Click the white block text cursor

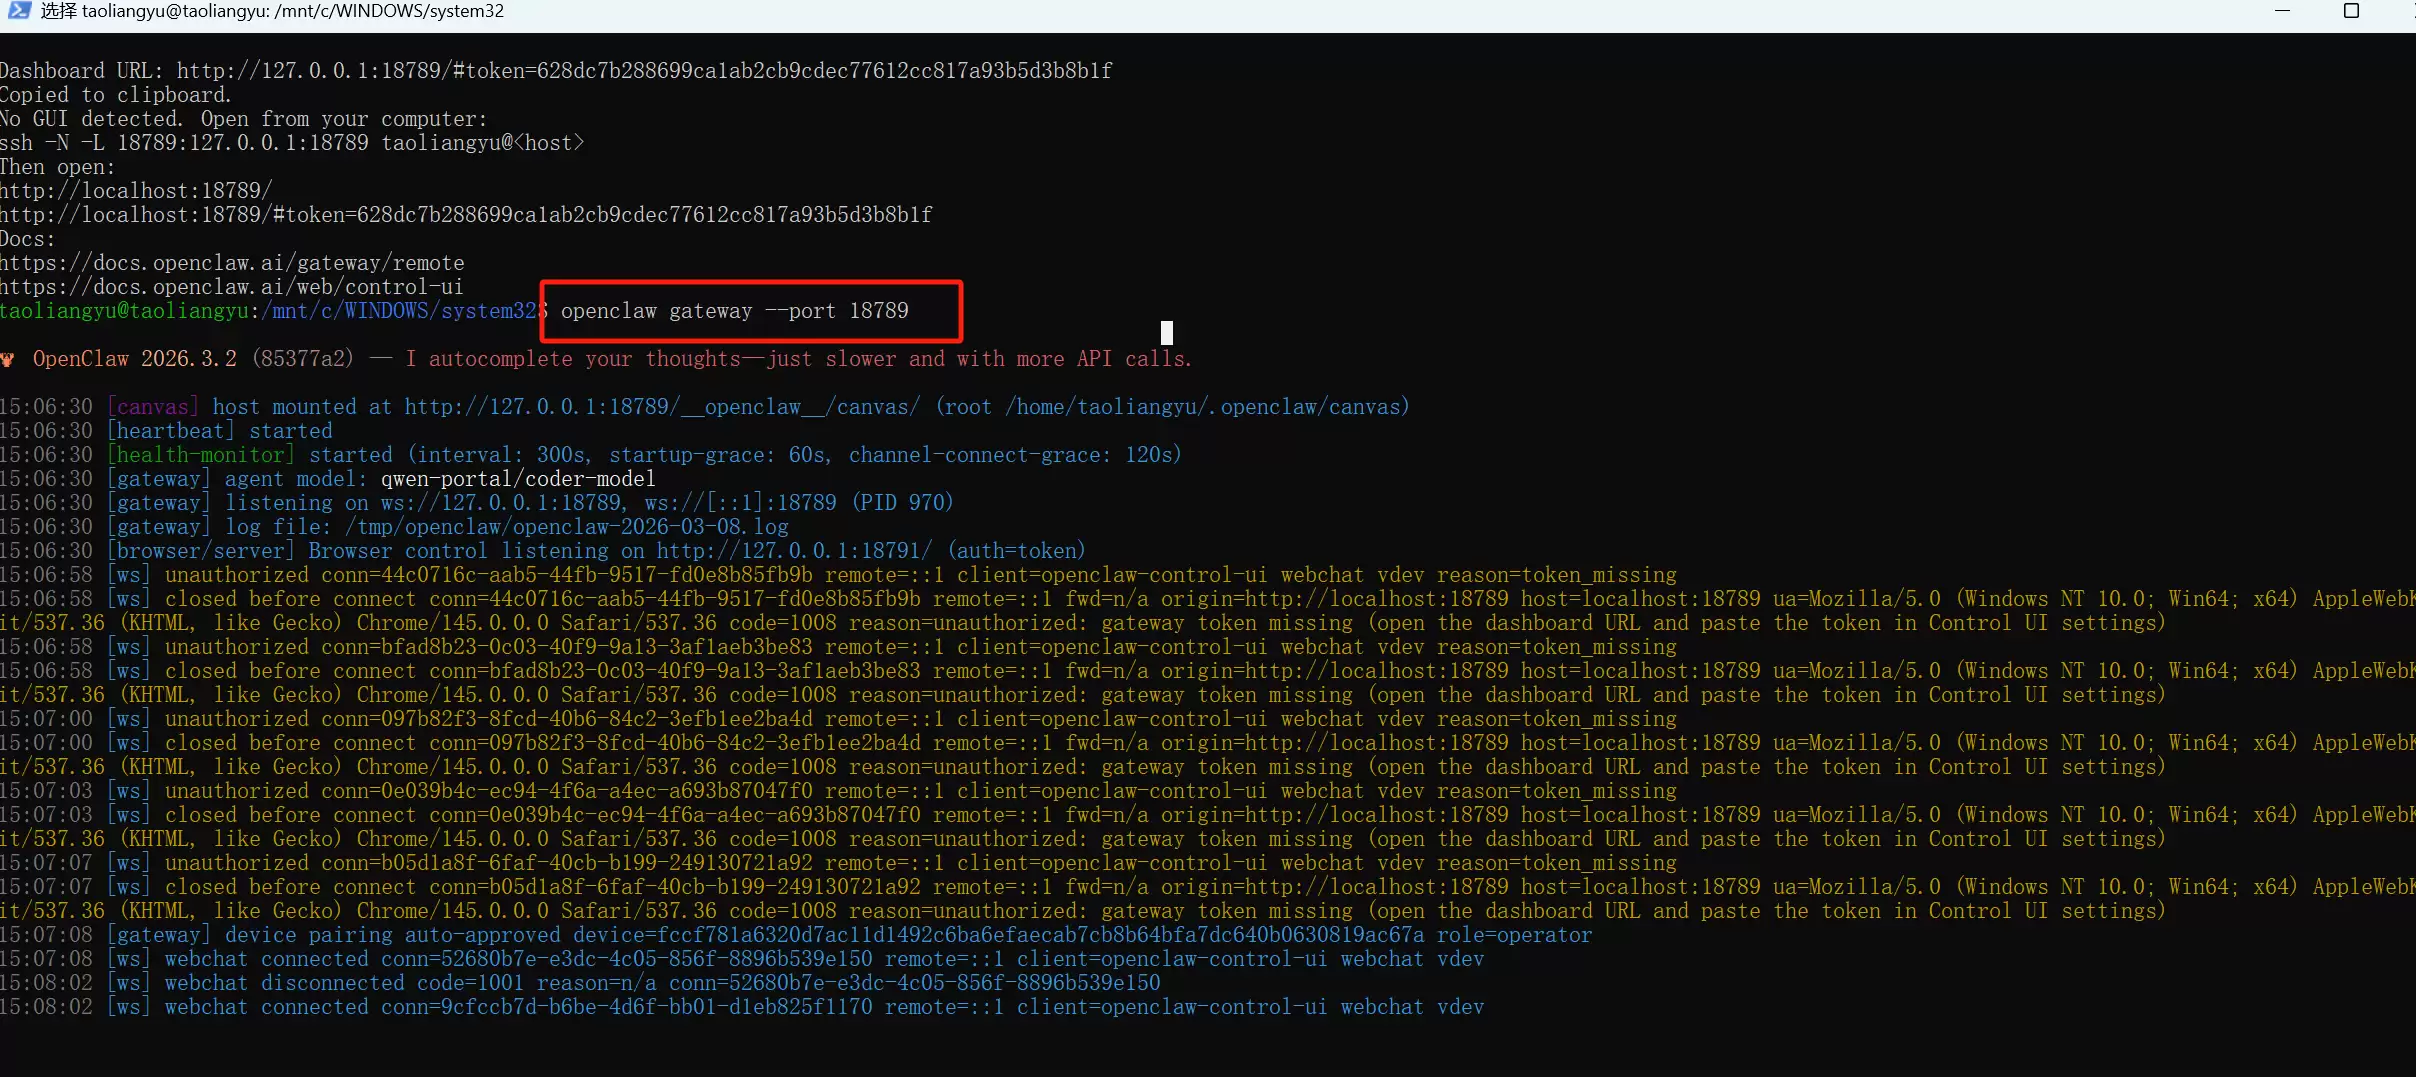pyautogui.click(x=1166, y=333)
